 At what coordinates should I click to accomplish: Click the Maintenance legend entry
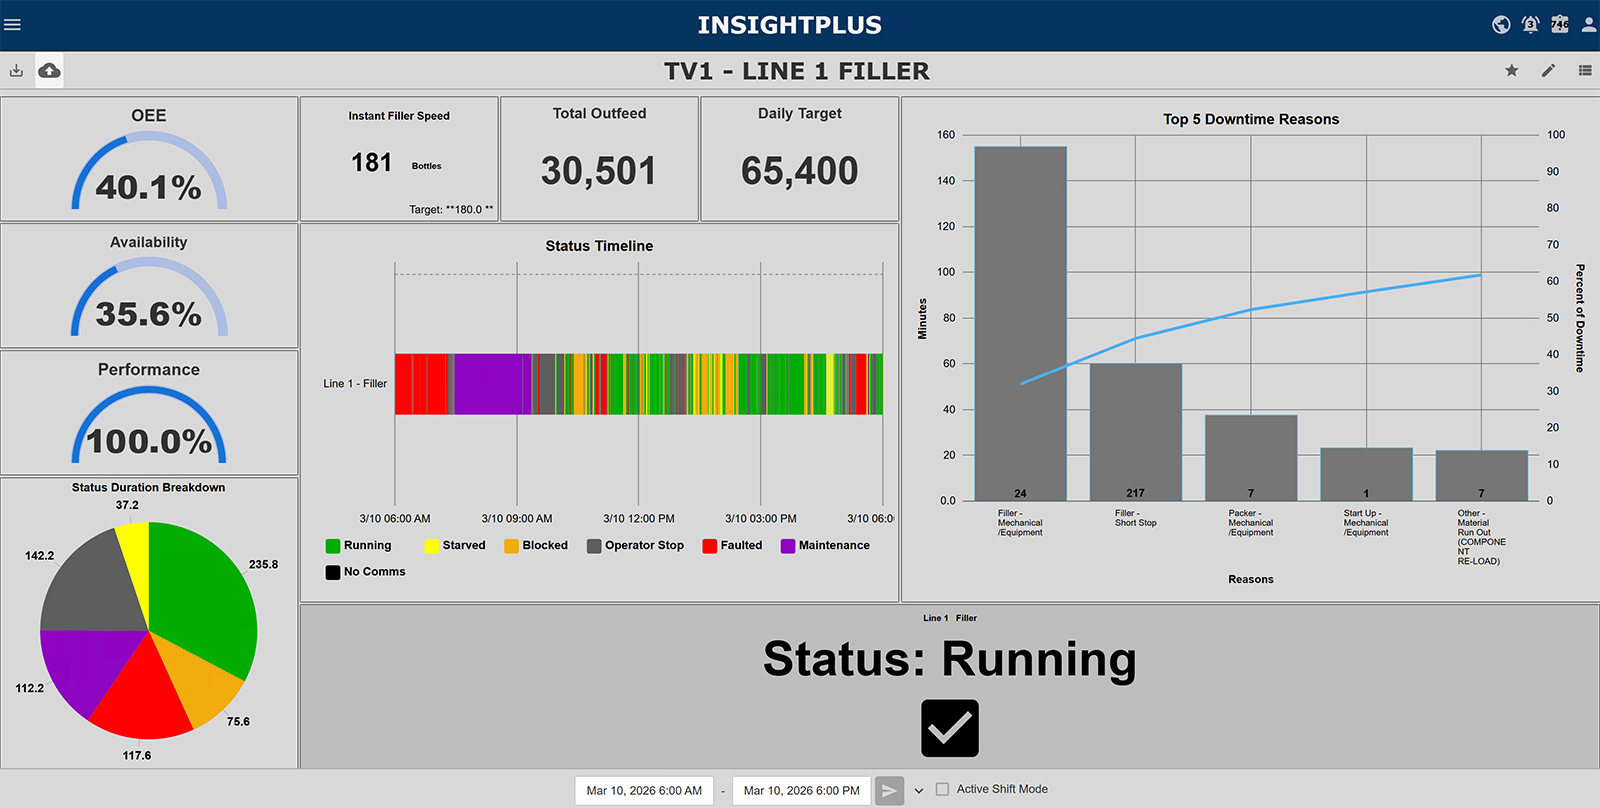tap(825, 546)
